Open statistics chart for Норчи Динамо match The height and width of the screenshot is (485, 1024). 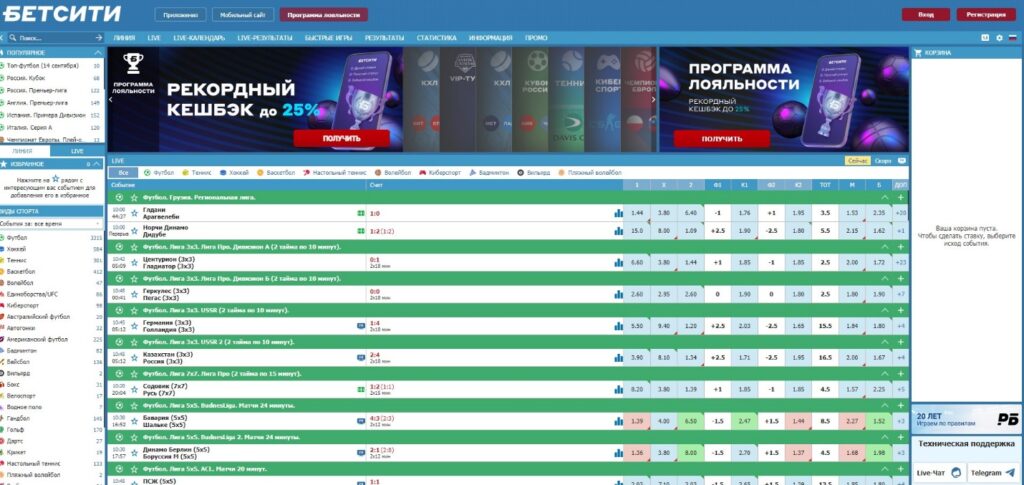[618, 230]
